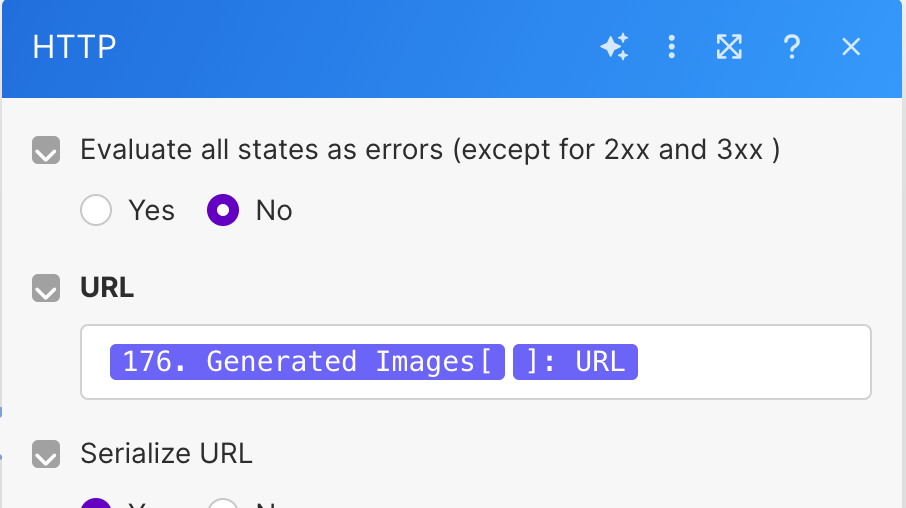
Task: Close the HTTP module panel
Action: click(x=851, y=47)
